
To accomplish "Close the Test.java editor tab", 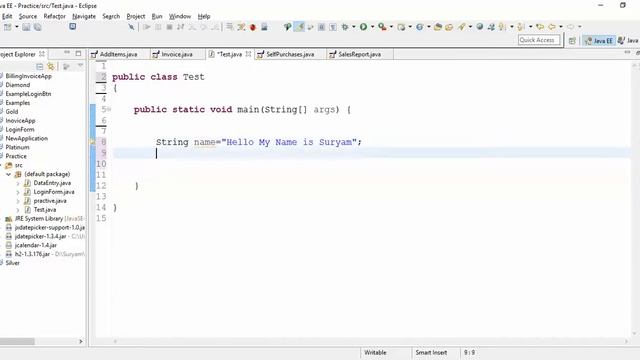I will tap(248, 54).
